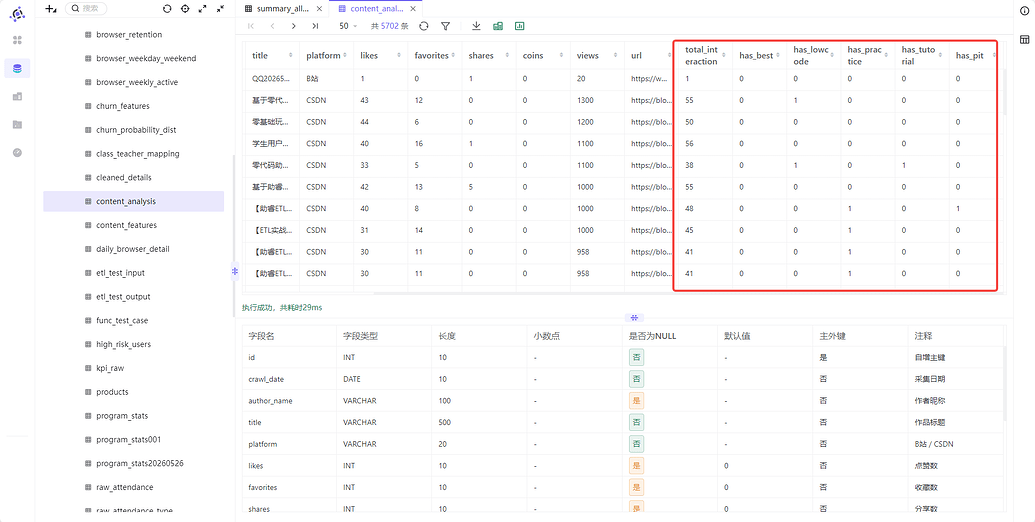Jump to last page of results

point(316,26)
